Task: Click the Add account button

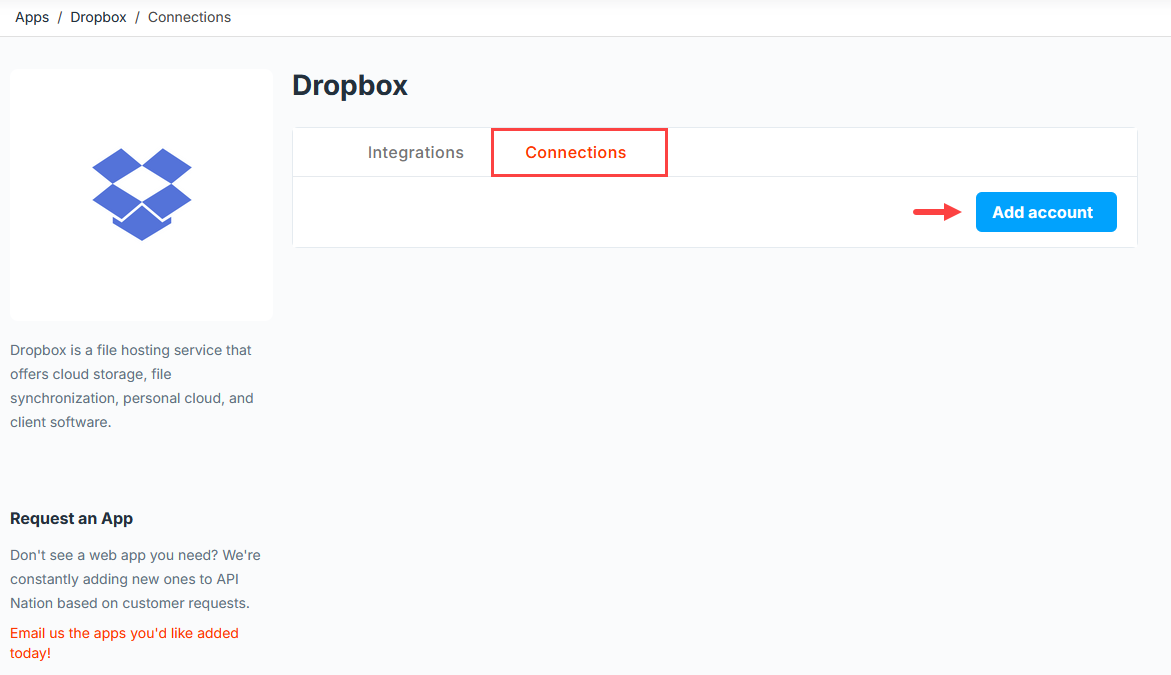Action: tap(1046, 212)
